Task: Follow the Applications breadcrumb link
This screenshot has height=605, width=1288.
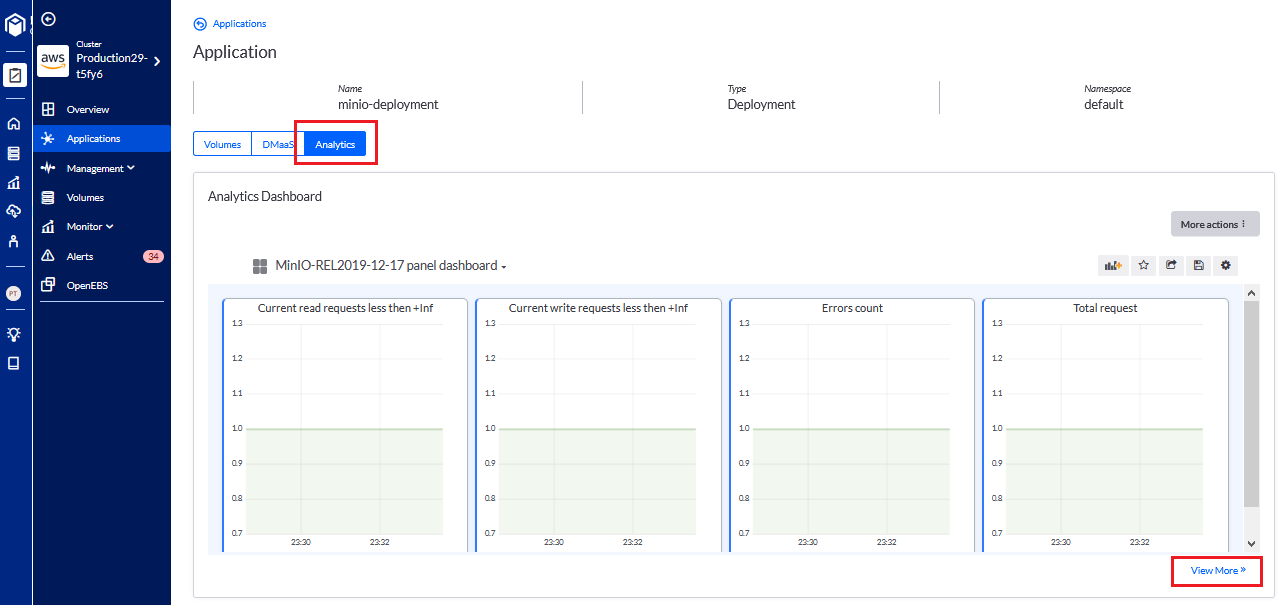Action: [240, 24]
